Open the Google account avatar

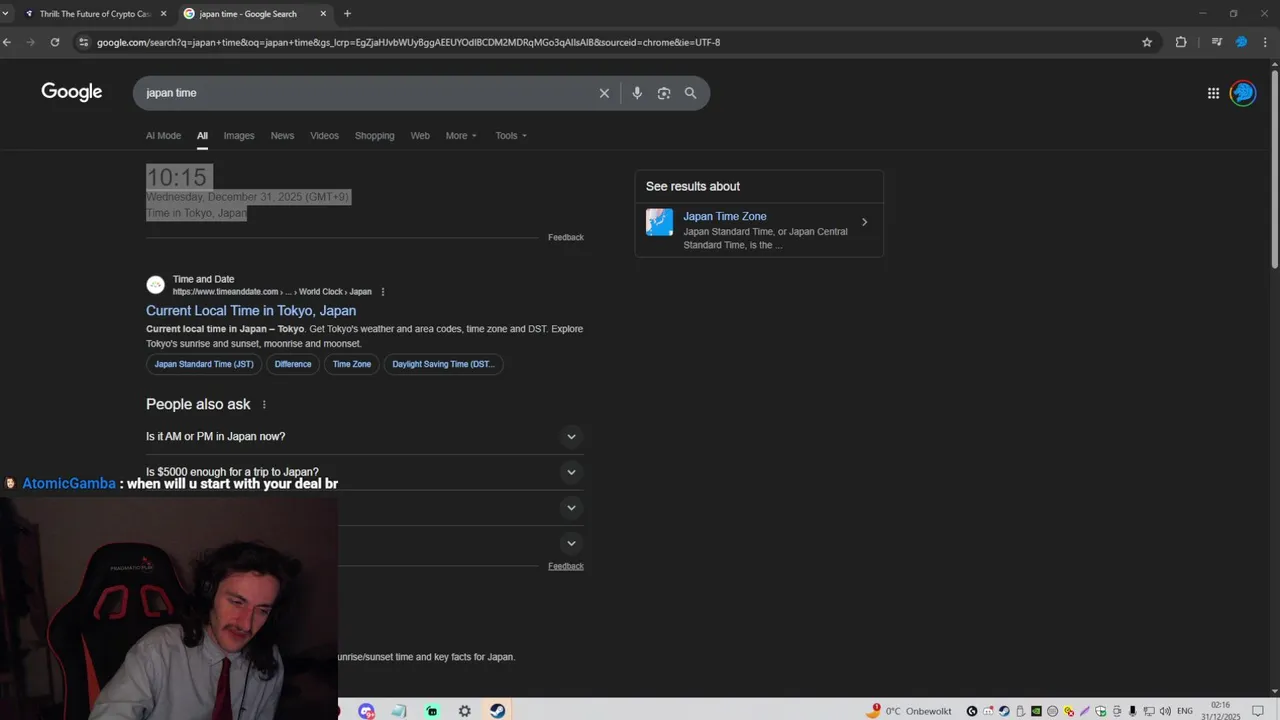pos(1243,93)
